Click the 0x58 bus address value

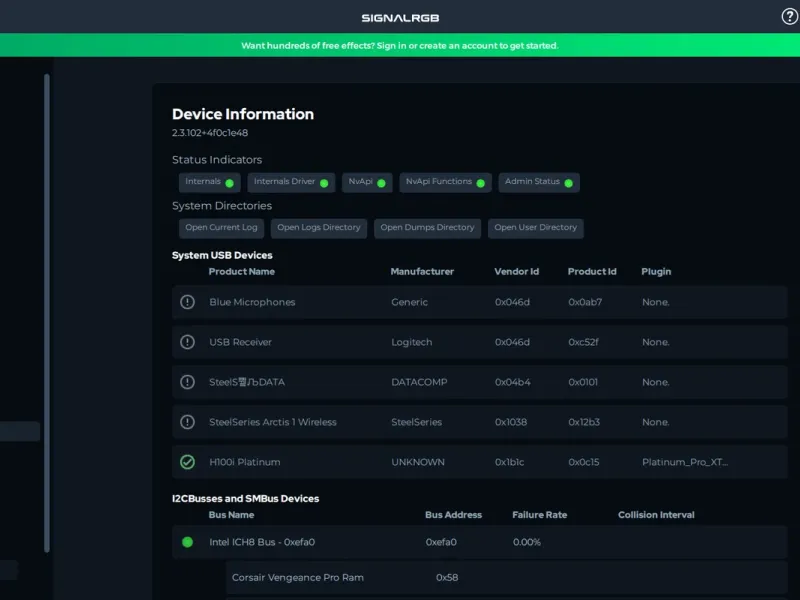(x=447, y=578)
